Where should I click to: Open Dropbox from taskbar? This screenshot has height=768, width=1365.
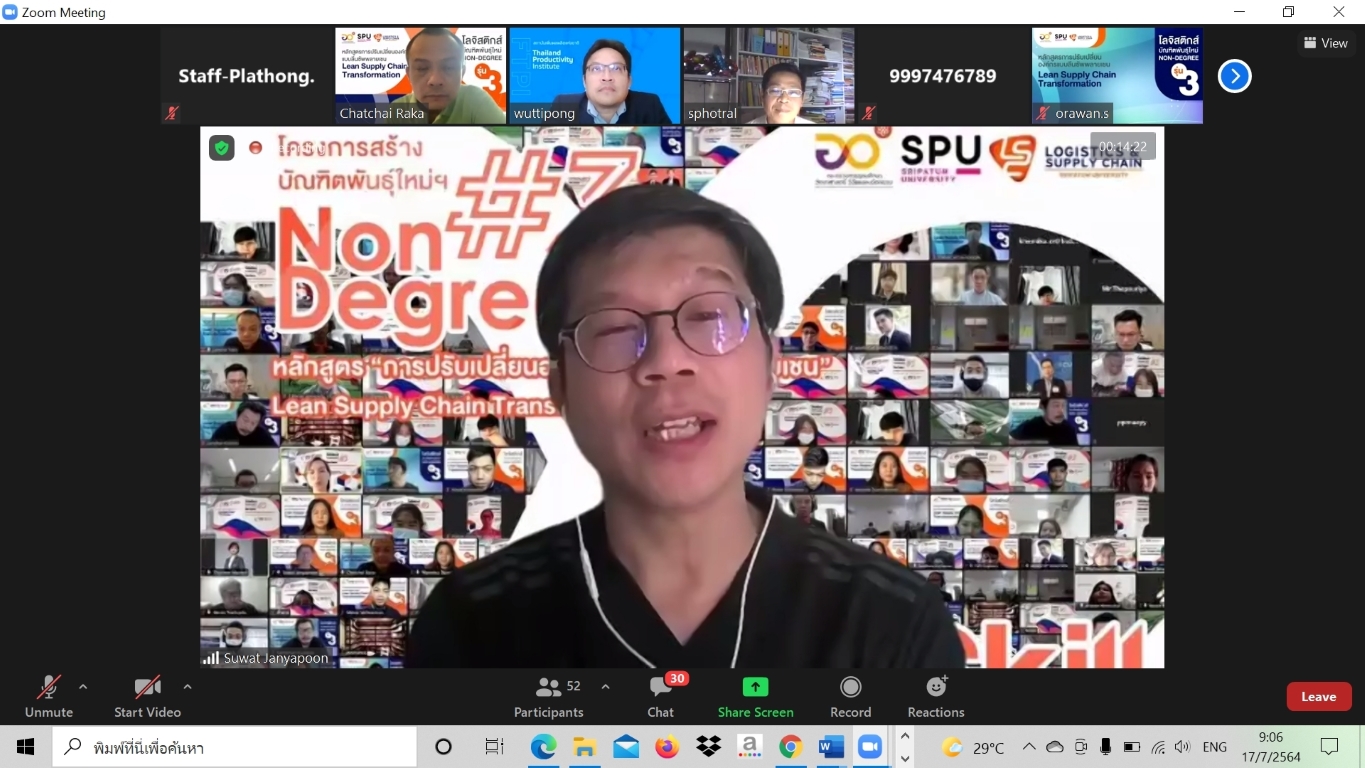[708, 747]
